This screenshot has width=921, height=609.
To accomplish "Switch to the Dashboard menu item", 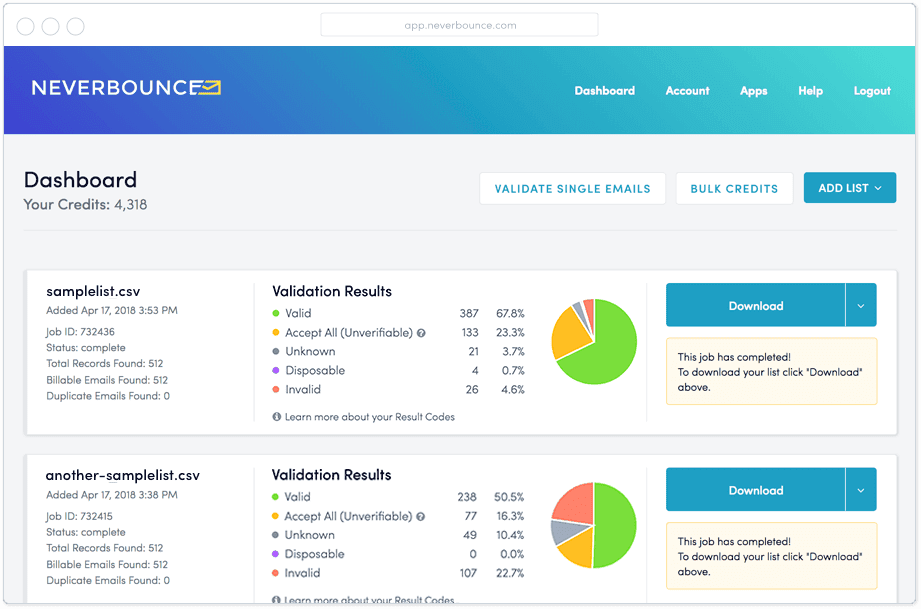I will (604, 90).
